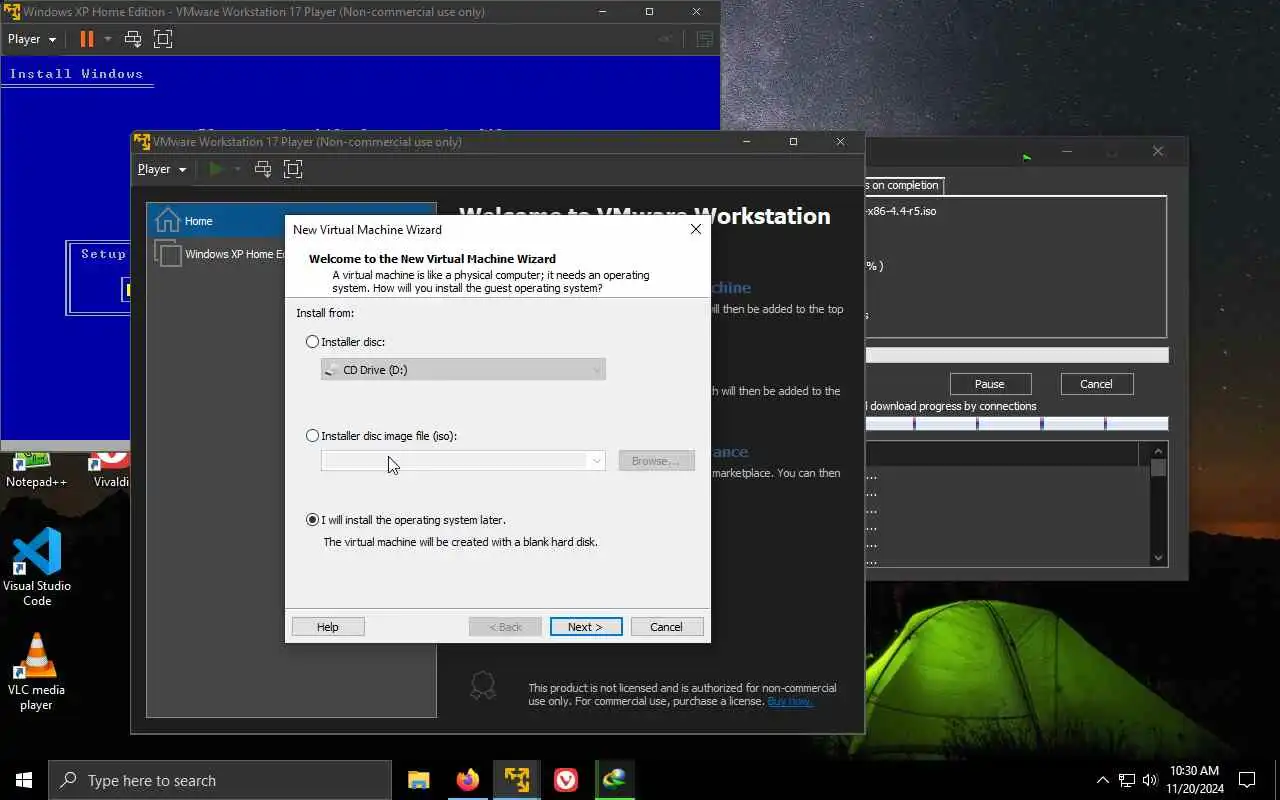Open the Windows Start menu
Image resolution: width=1280 pixels, height=800 pixels.
pos(24,780)
